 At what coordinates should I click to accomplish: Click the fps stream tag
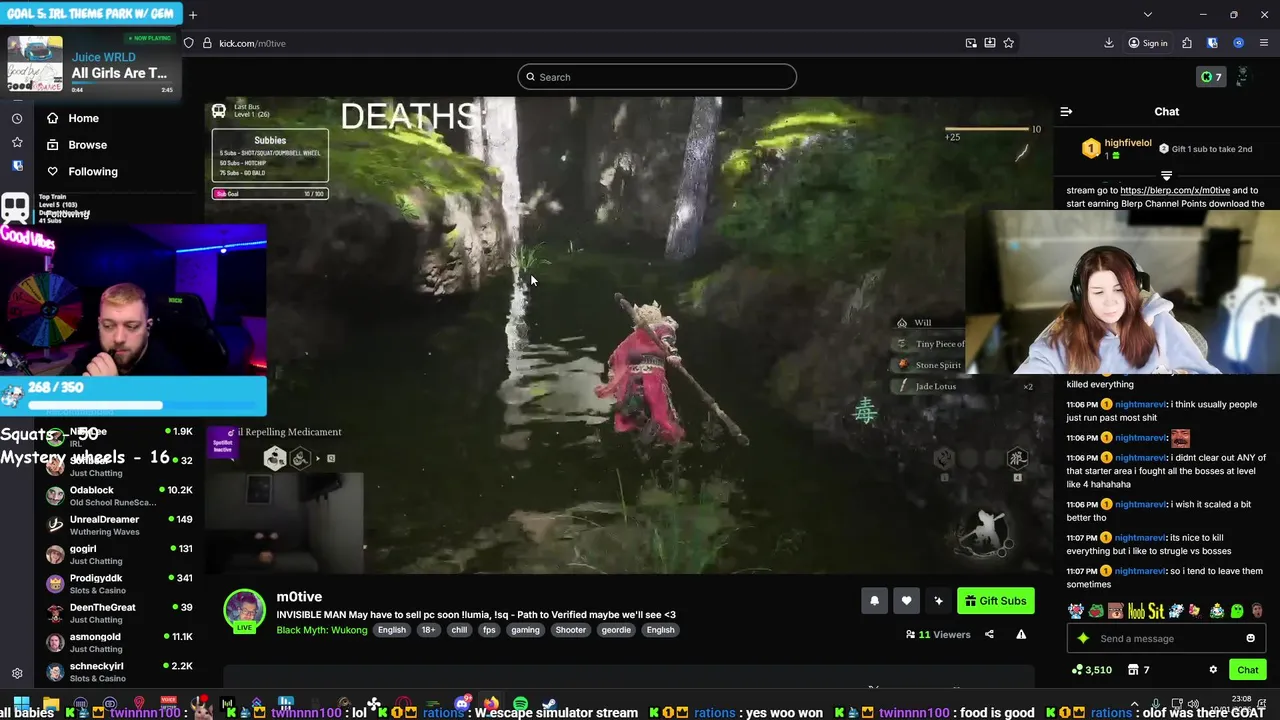[489, 630]
